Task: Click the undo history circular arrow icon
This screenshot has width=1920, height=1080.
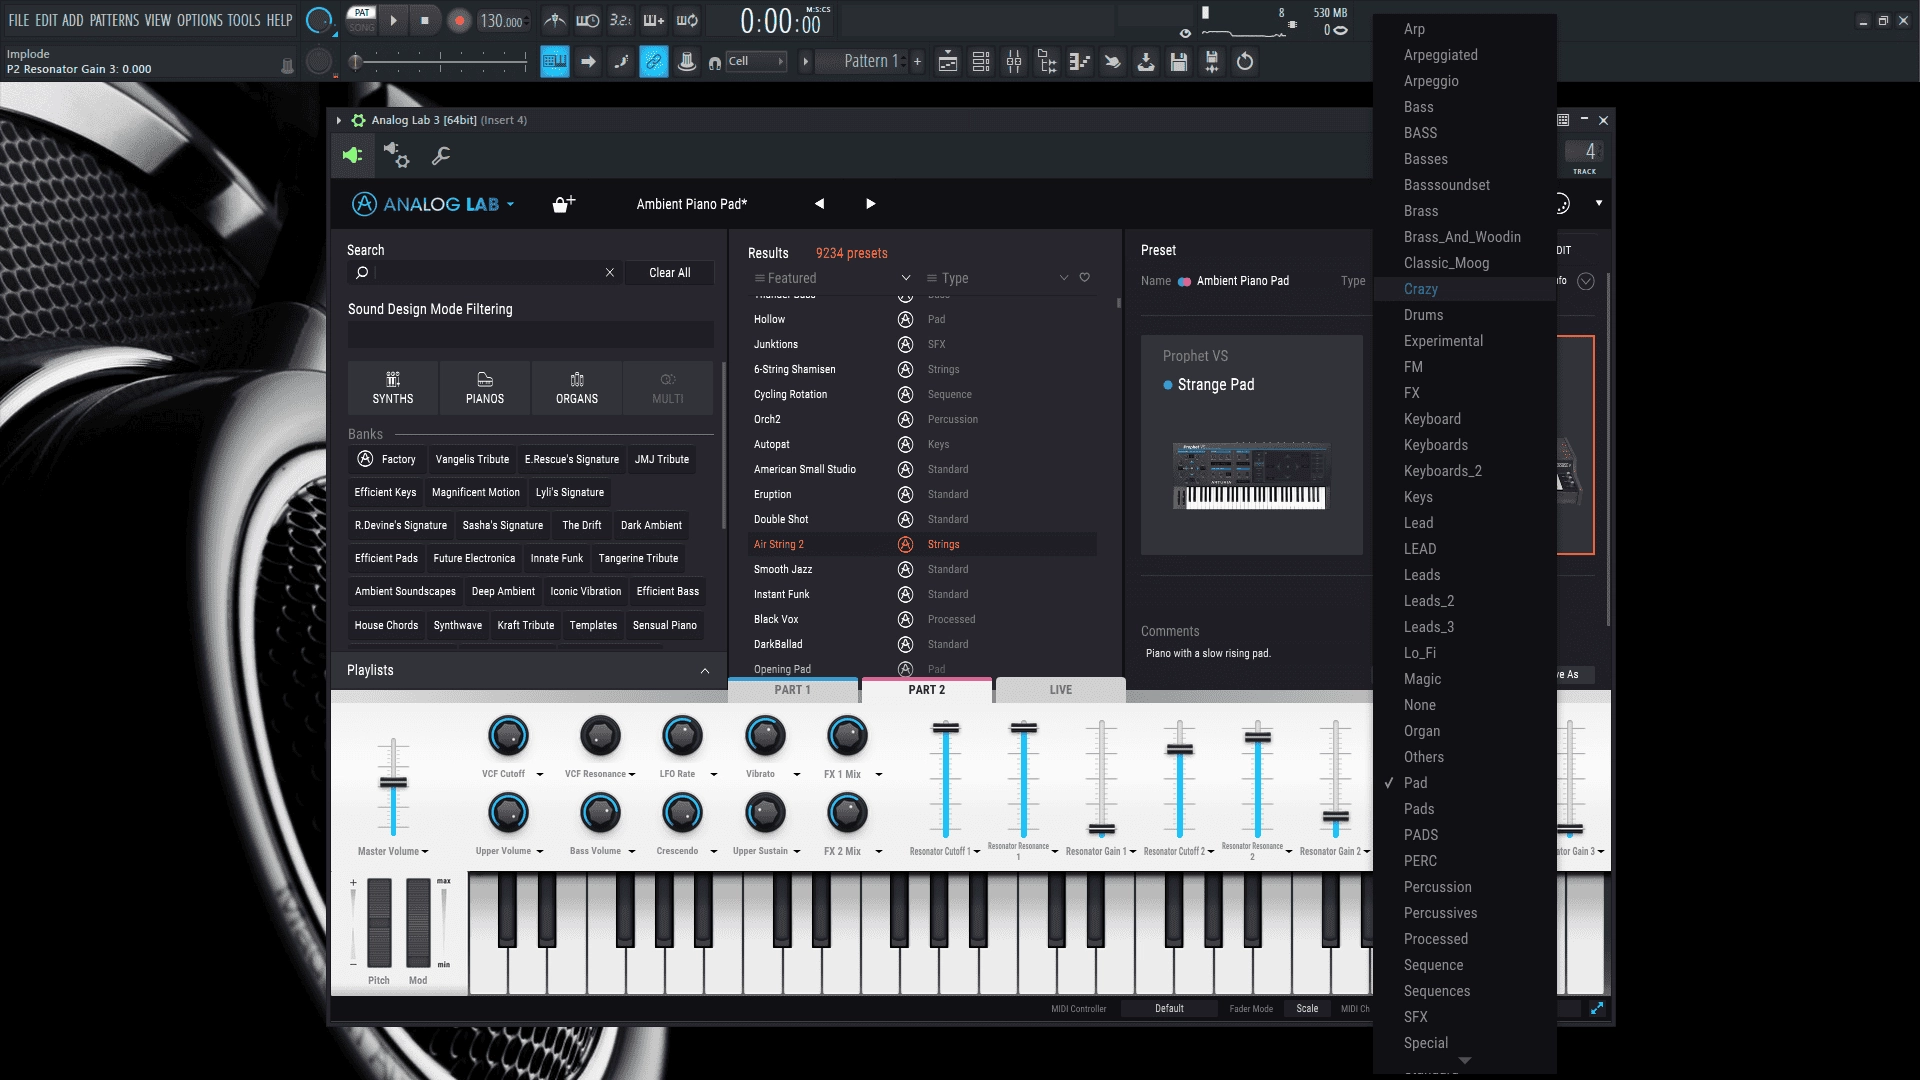Action: tap(1245, 62)
